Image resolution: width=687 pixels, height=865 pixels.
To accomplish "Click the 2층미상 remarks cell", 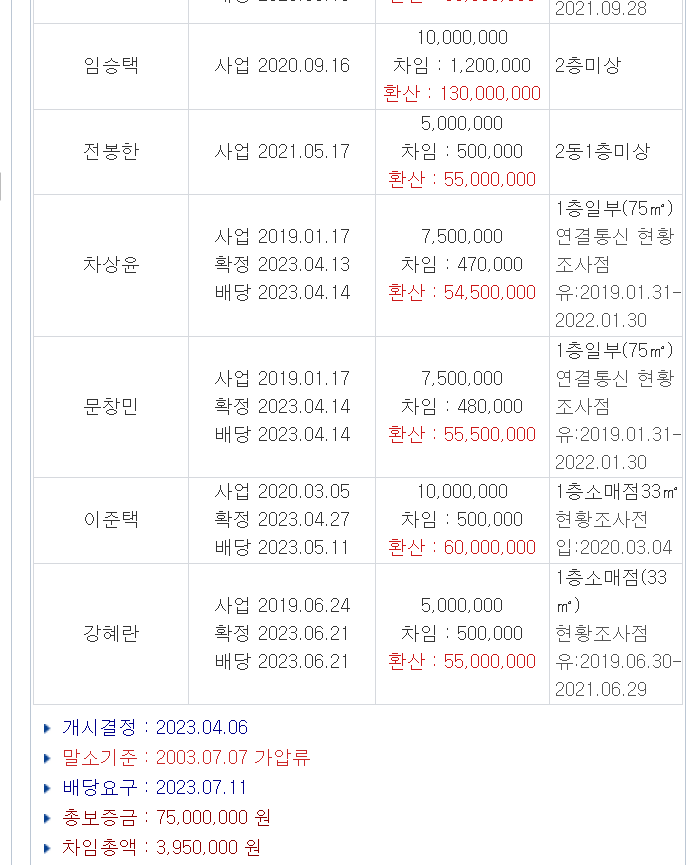I will click(588, 66).
